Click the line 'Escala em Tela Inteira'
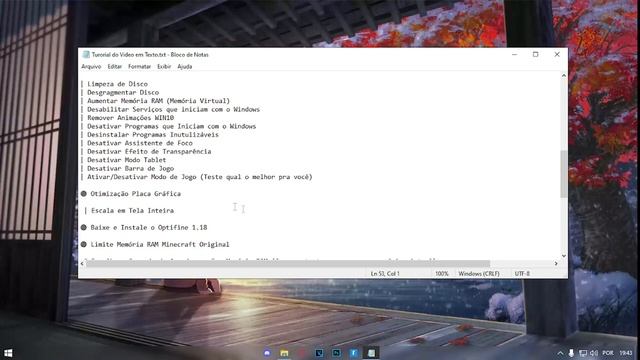Screen dimensions: 640x360 132,211
